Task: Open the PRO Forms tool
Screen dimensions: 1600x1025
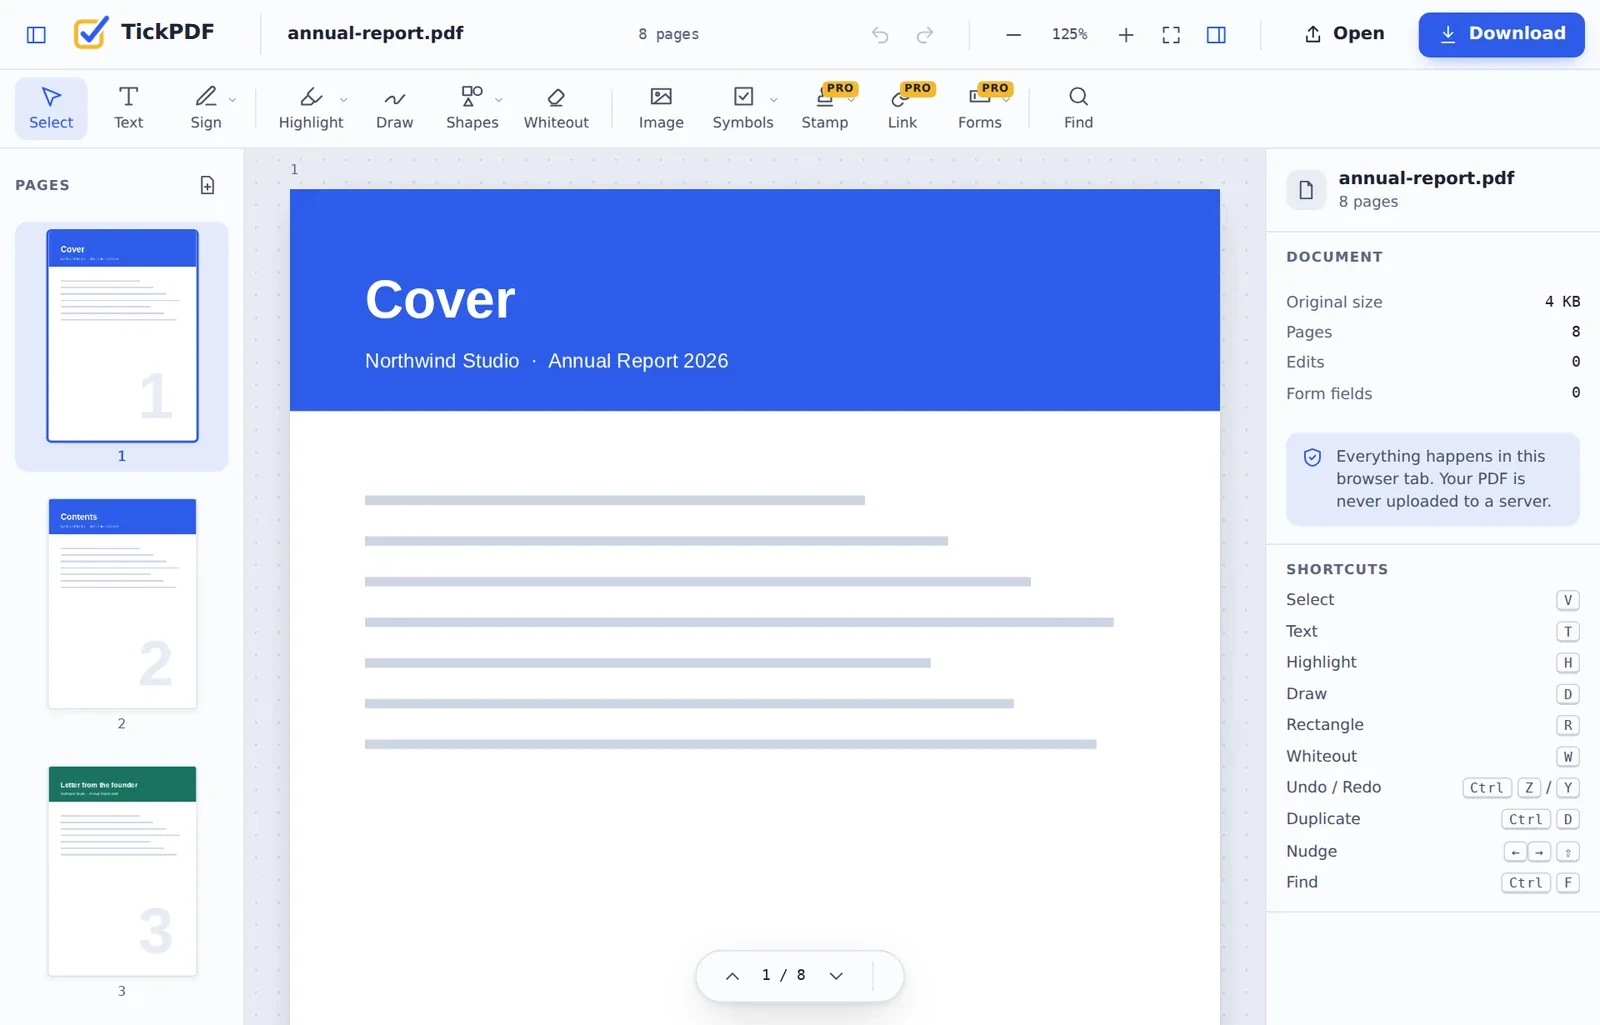Action: (980, 108)
